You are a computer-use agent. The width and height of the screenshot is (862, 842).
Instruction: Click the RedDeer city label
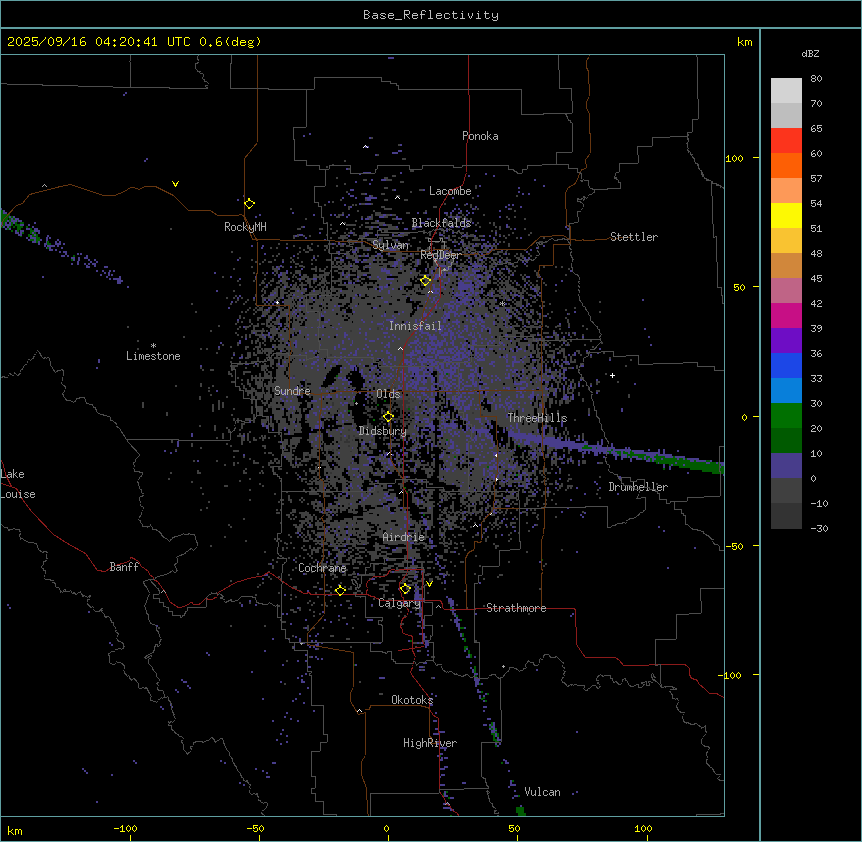[x=440, y=255]
